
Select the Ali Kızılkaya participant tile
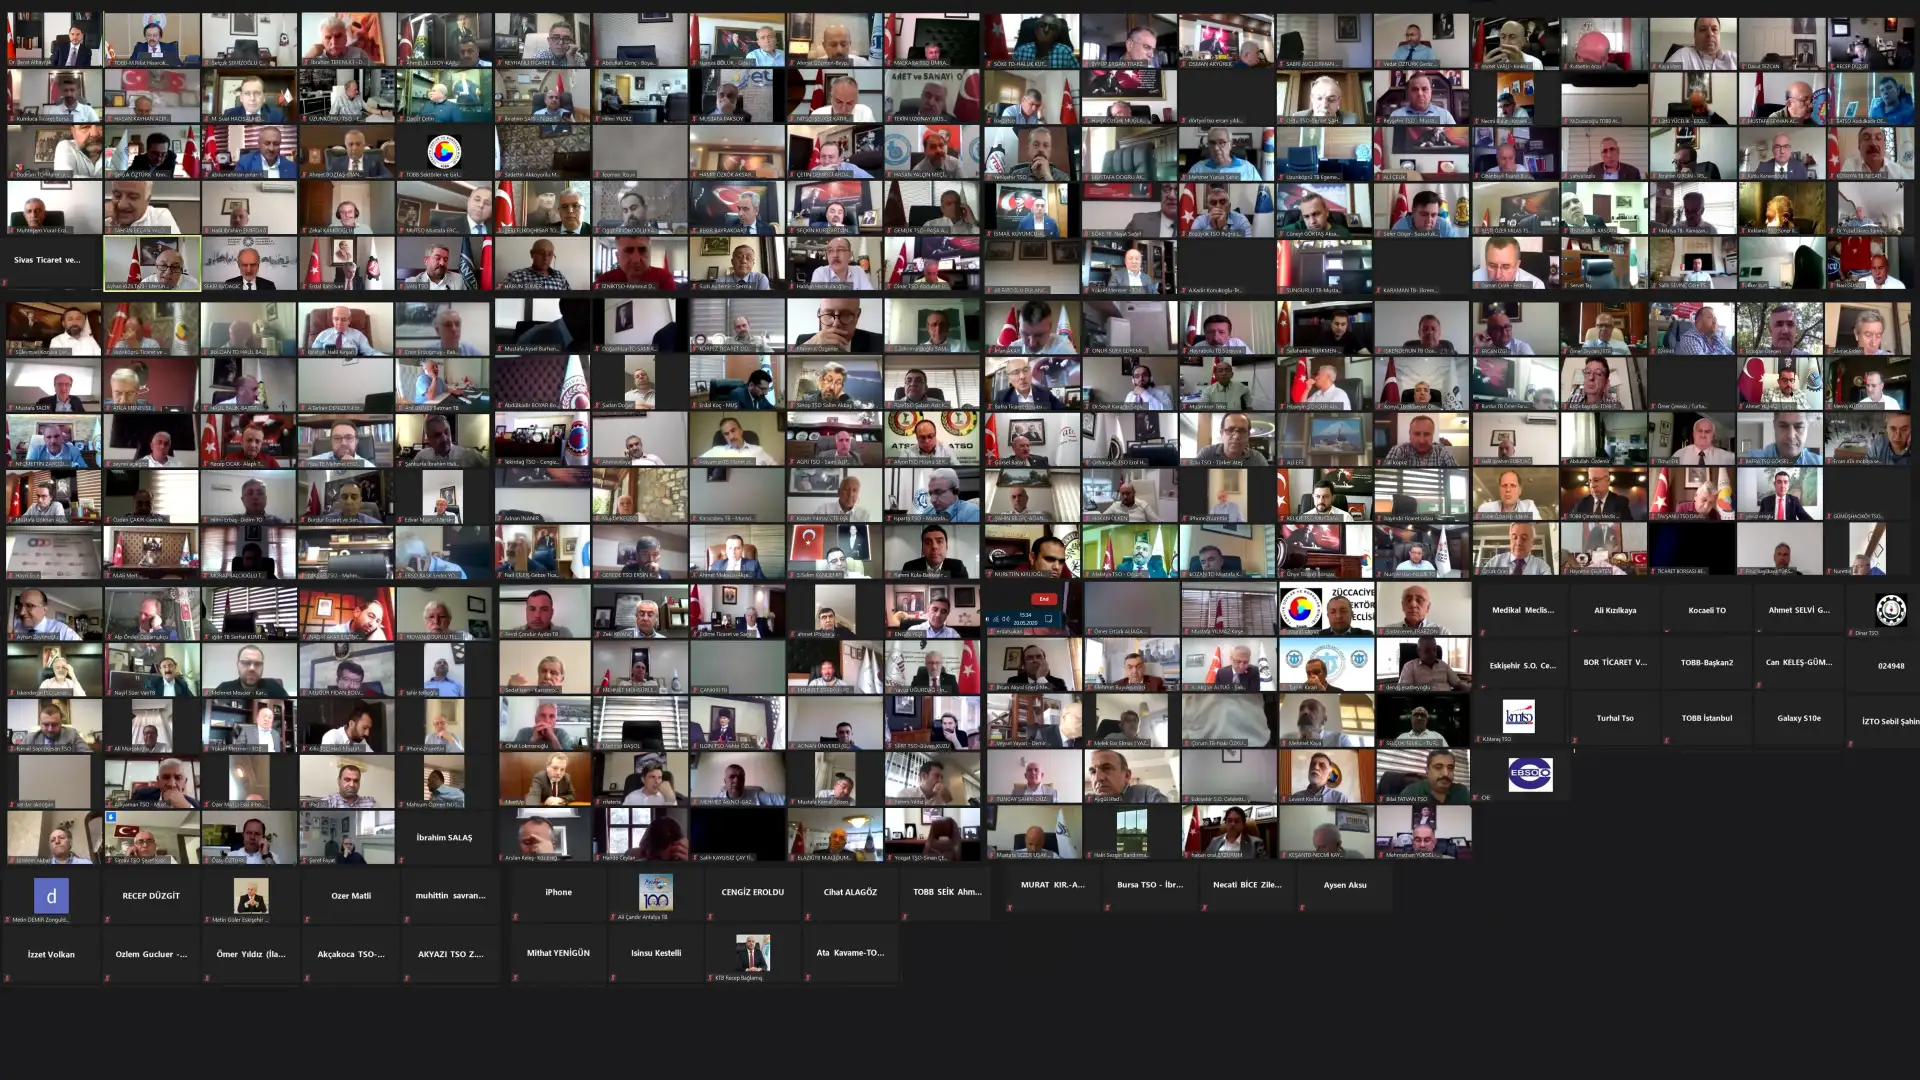(1614, 610)
